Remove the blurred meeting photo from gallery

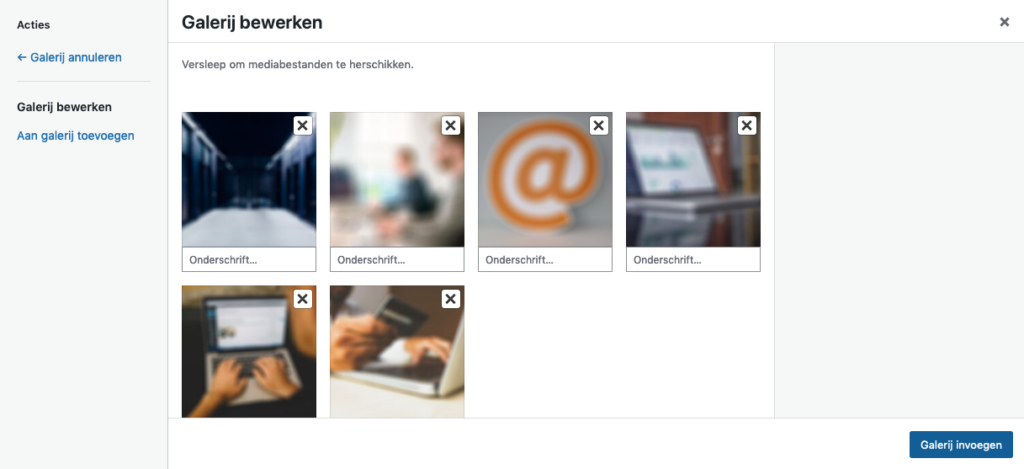click(x=451, y=125)
